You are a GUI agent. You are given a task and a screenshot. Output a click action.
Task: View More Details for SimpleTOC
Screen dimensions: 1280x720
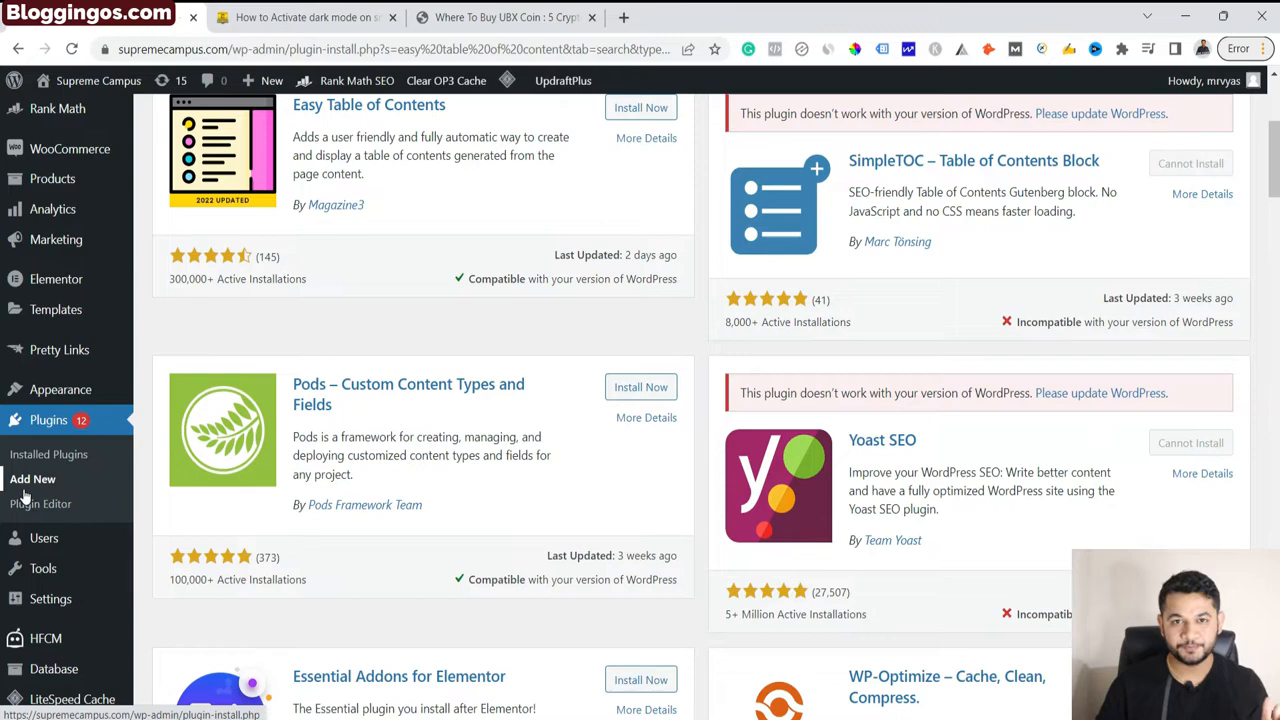(1202, 194)
